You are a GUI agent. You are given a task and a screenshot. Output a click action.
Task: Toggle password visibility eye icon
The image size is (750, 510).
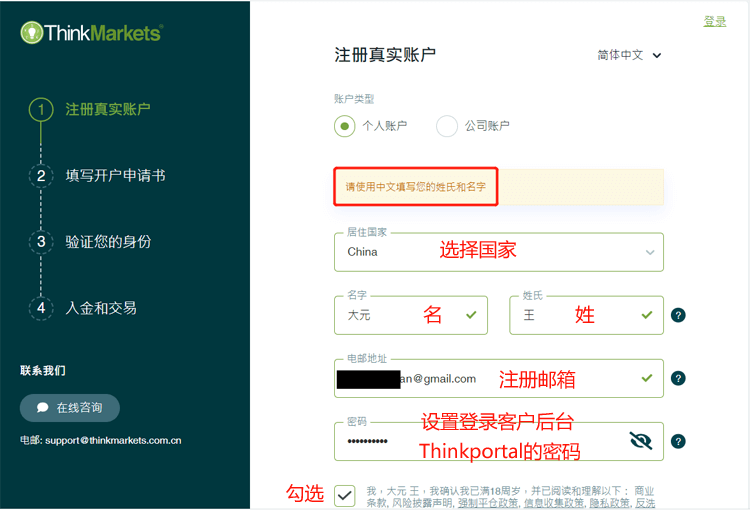click(641, 441)
